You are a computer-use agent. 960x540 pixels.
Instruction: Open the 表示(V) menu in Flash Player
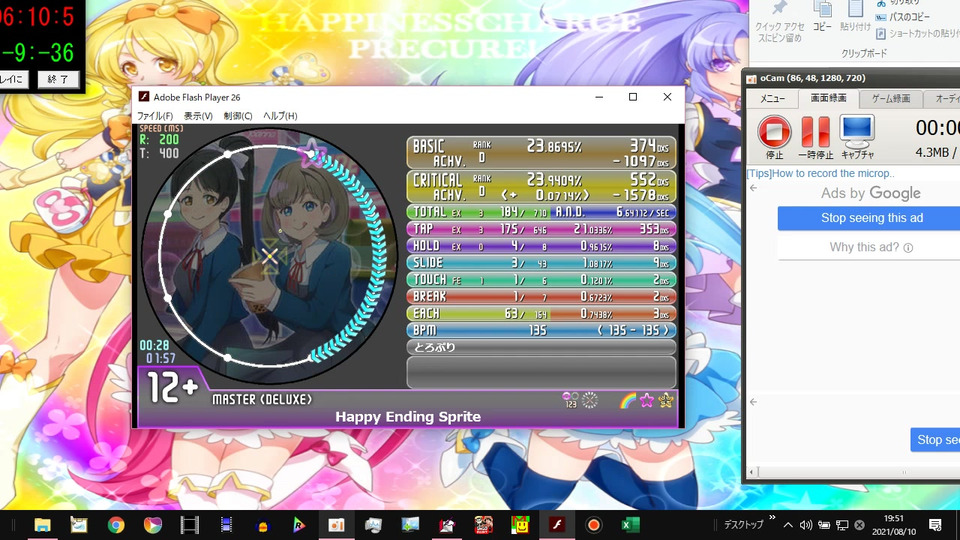198,116
